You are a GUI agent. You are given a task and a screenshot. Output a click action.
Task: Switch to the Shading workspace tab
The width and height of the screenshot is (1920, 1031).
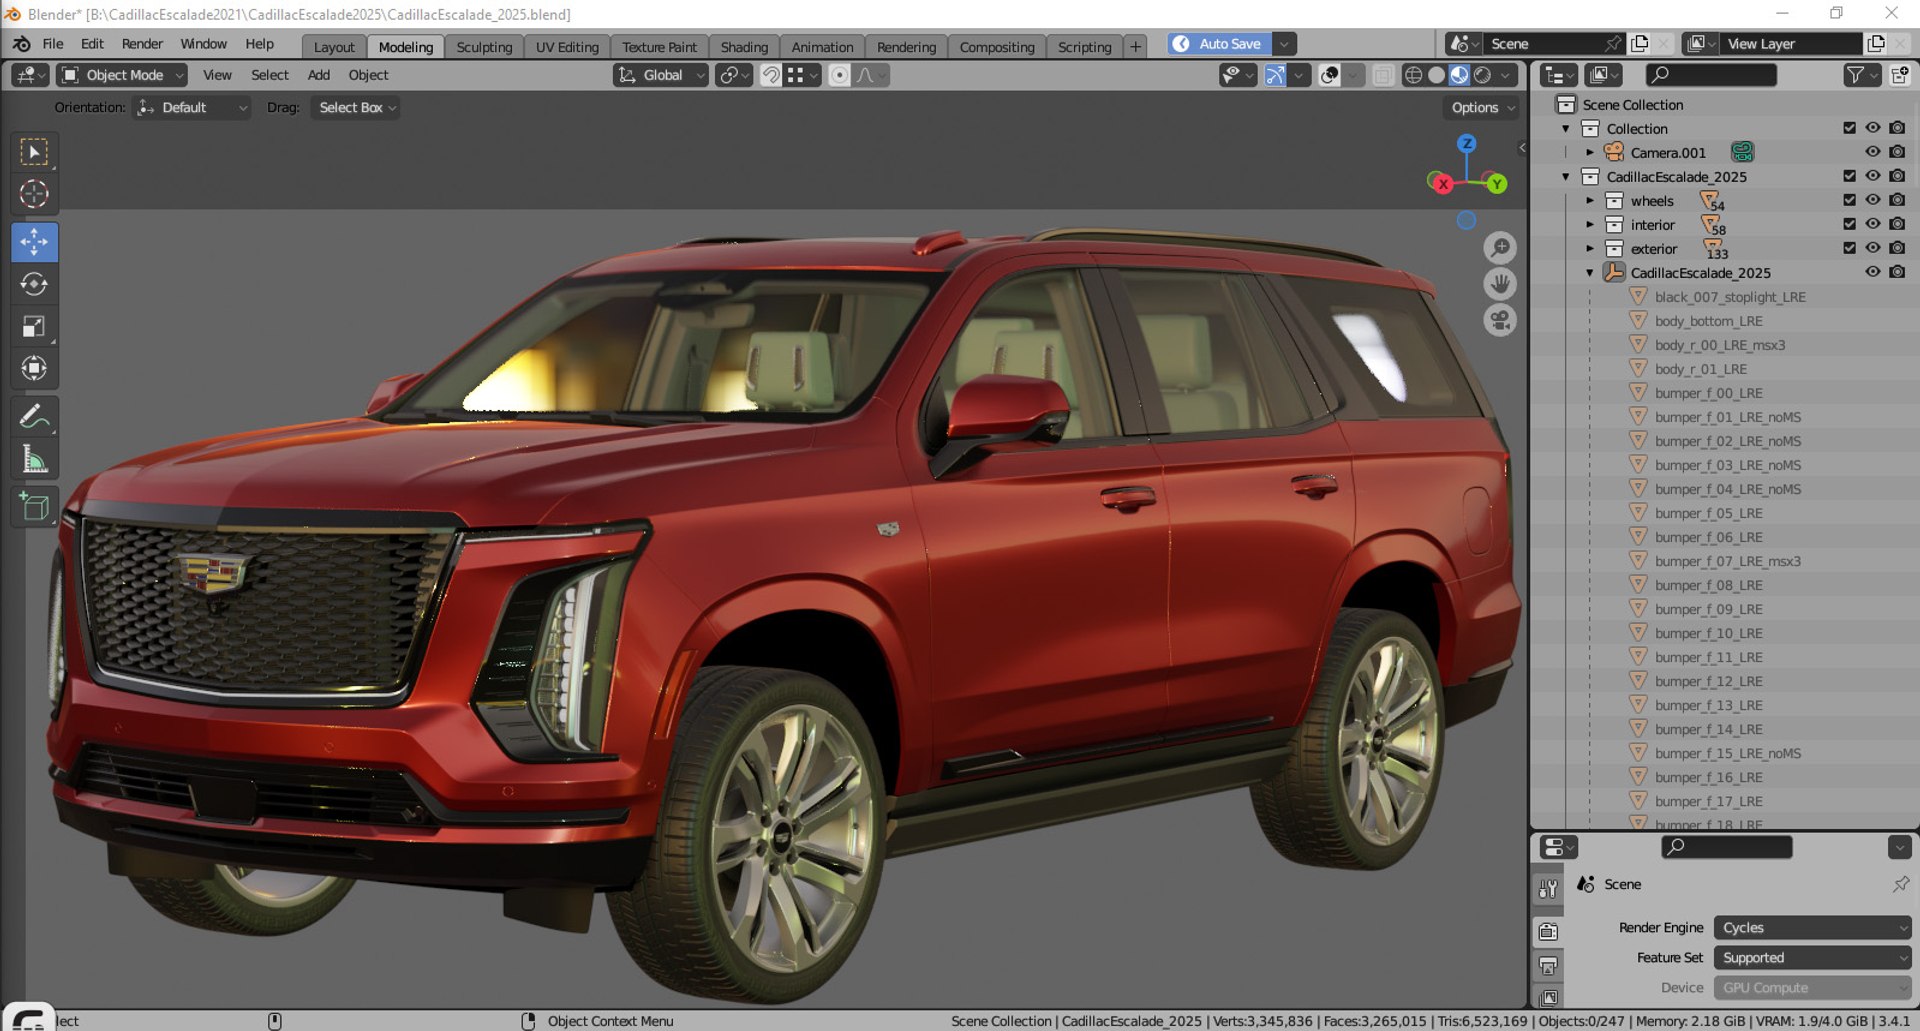(744, 47)
